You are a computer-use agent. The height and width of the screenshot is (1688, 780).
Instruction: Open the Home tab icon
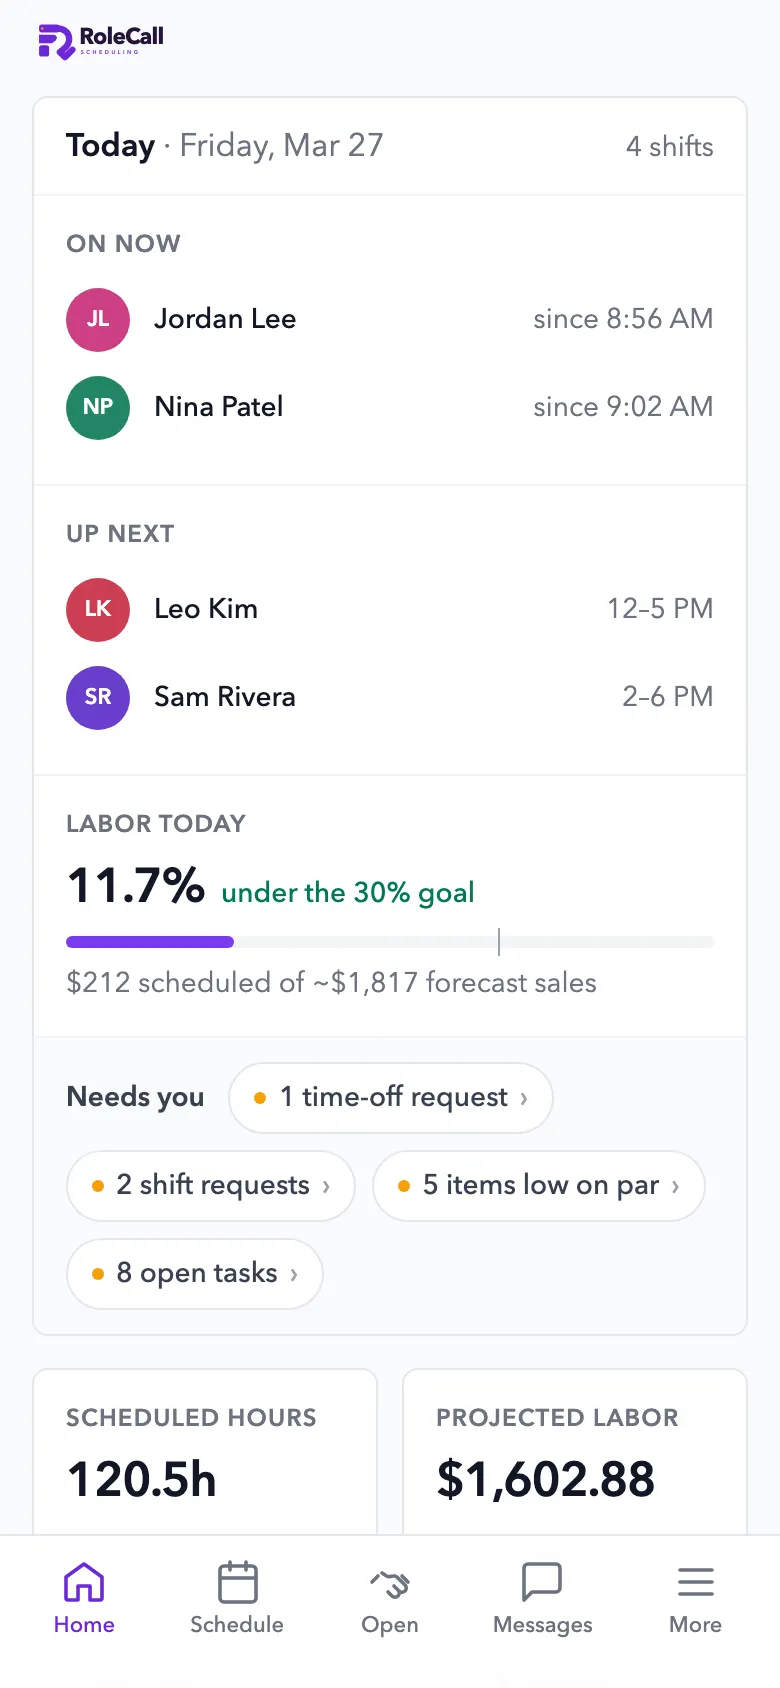pos(84,1583)
